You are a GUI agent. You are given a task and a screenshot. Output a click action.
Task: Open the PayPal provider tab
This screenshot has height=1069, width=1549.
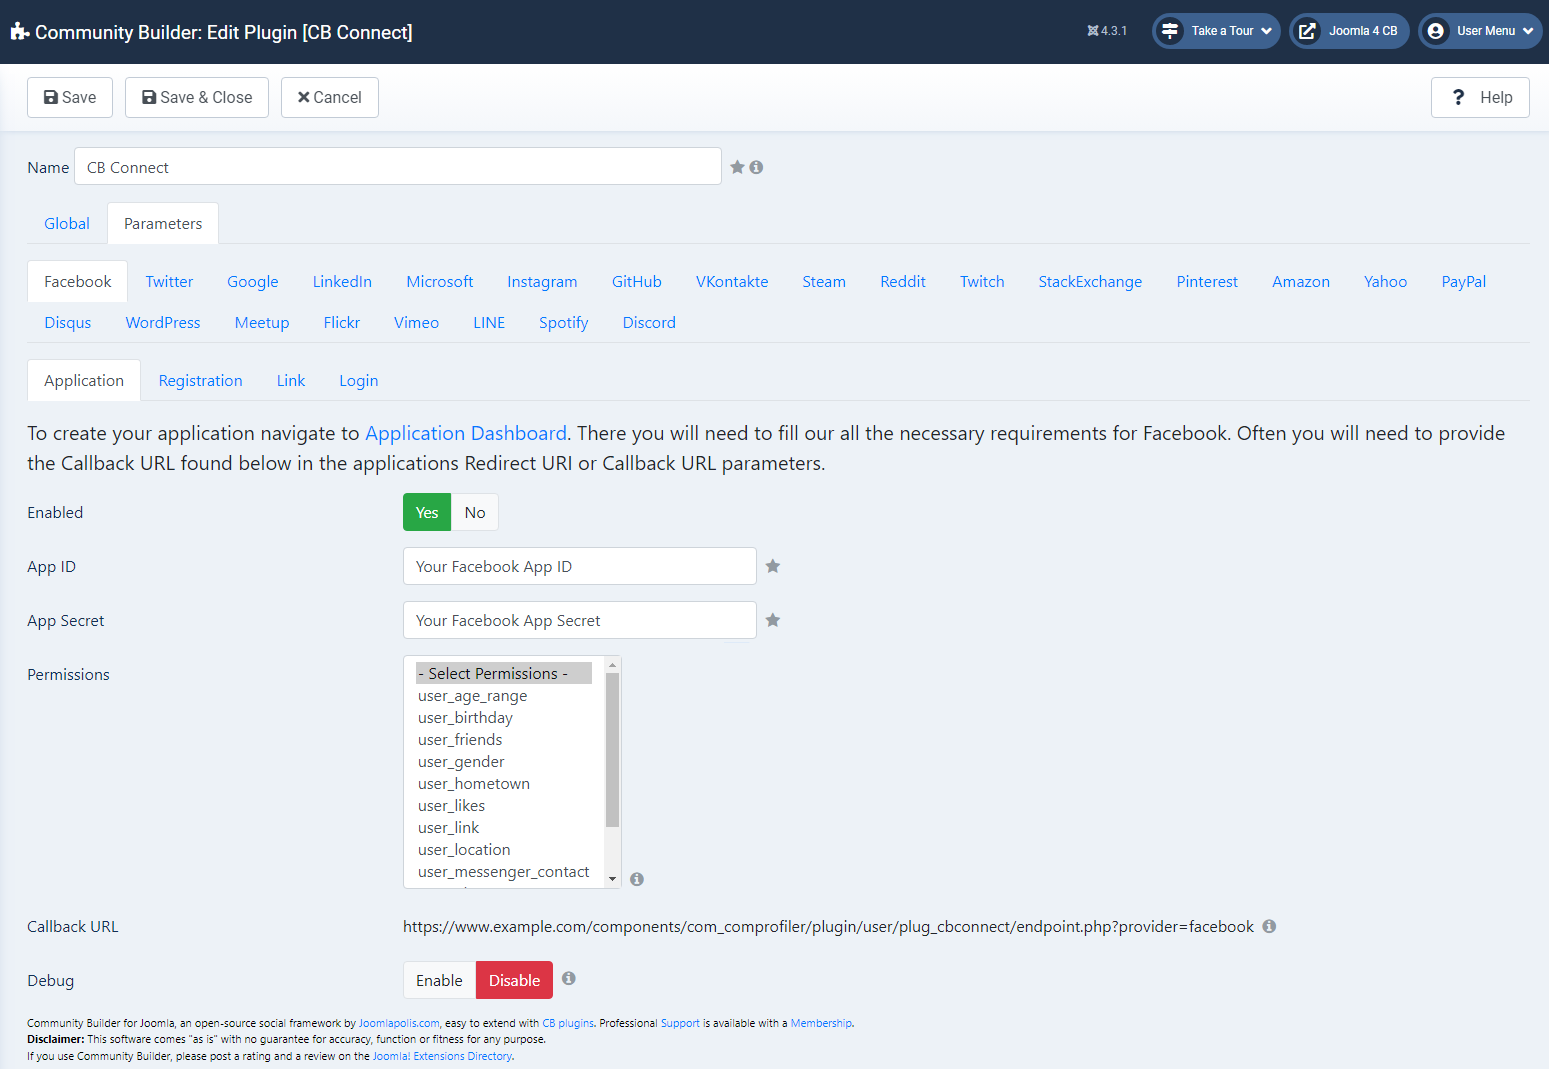tap(1463, 281)
